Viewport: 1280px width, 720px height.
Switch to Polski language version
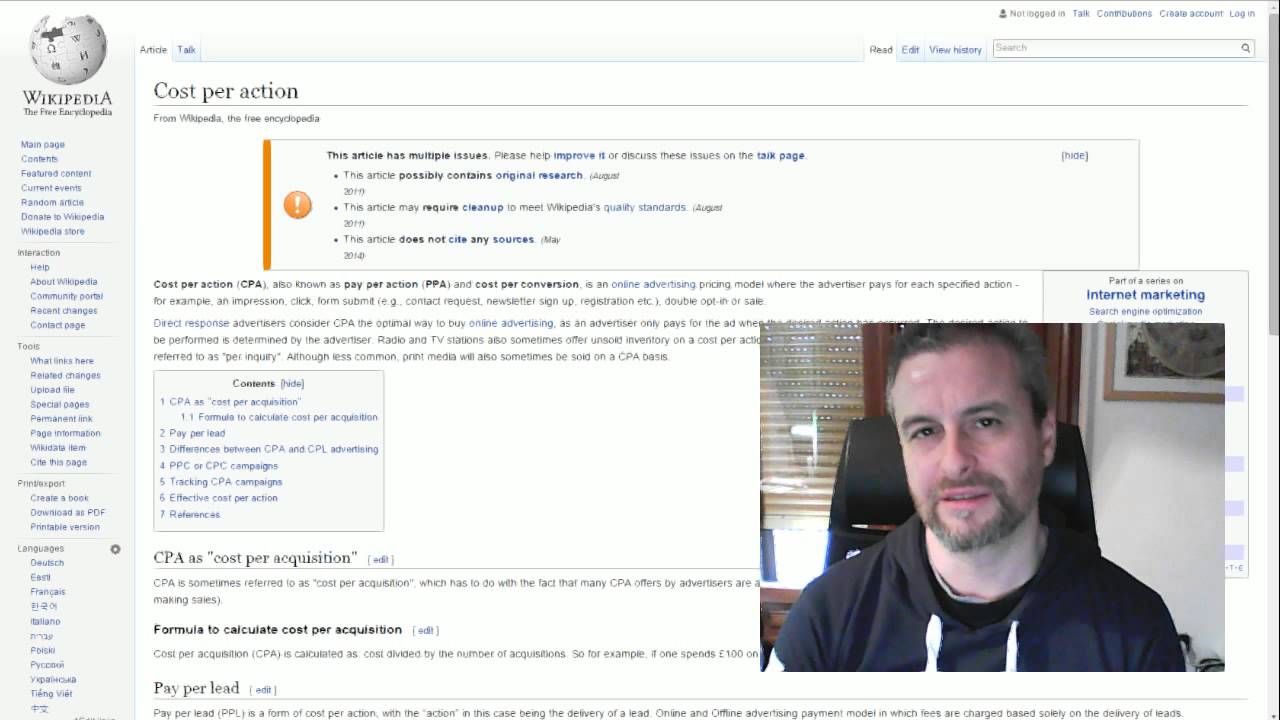(43, 651)
